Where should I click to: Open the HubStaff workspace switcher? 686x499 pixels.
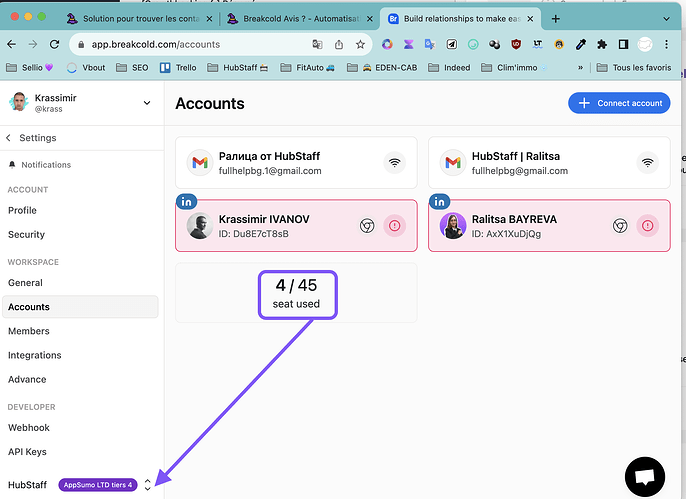tap(148, 484)
